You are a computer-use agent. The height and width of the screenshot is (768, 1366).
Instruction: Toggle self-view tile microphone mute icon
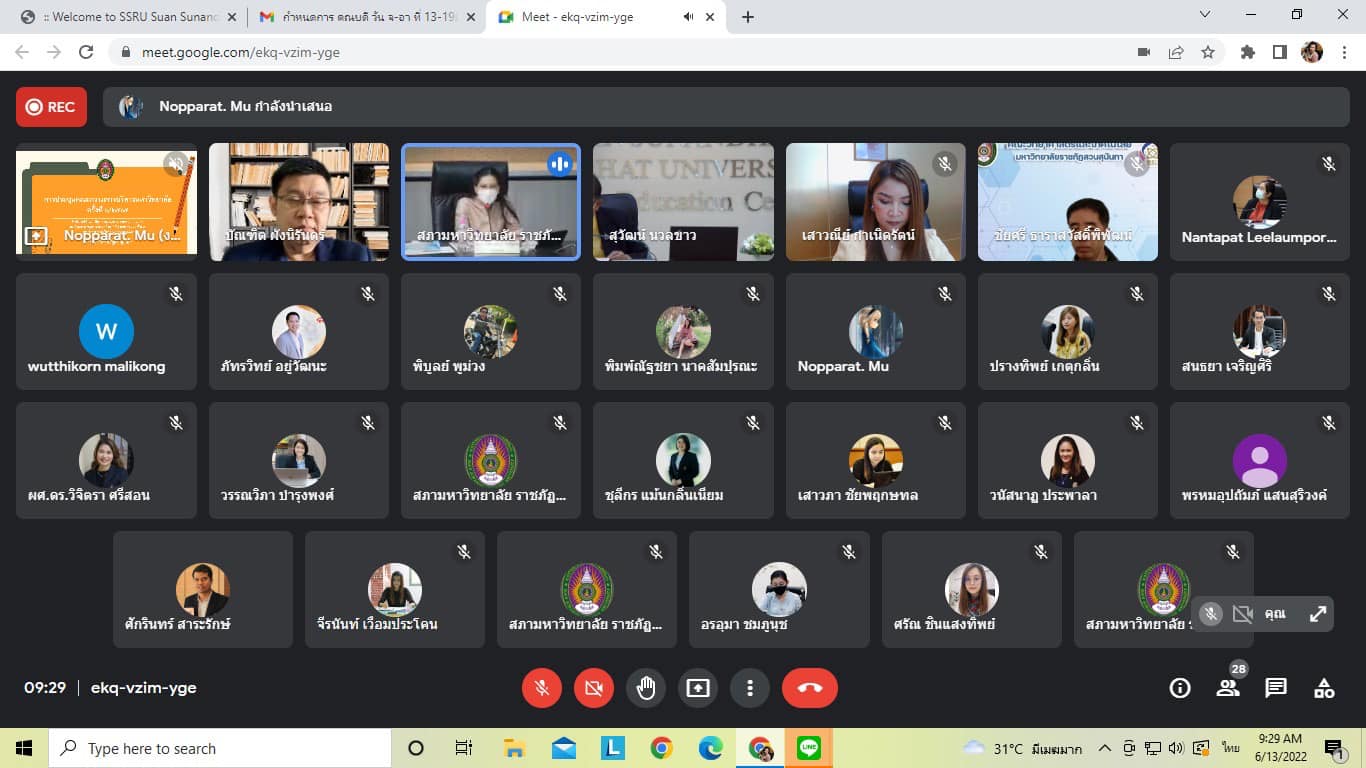click(1211, 614)
